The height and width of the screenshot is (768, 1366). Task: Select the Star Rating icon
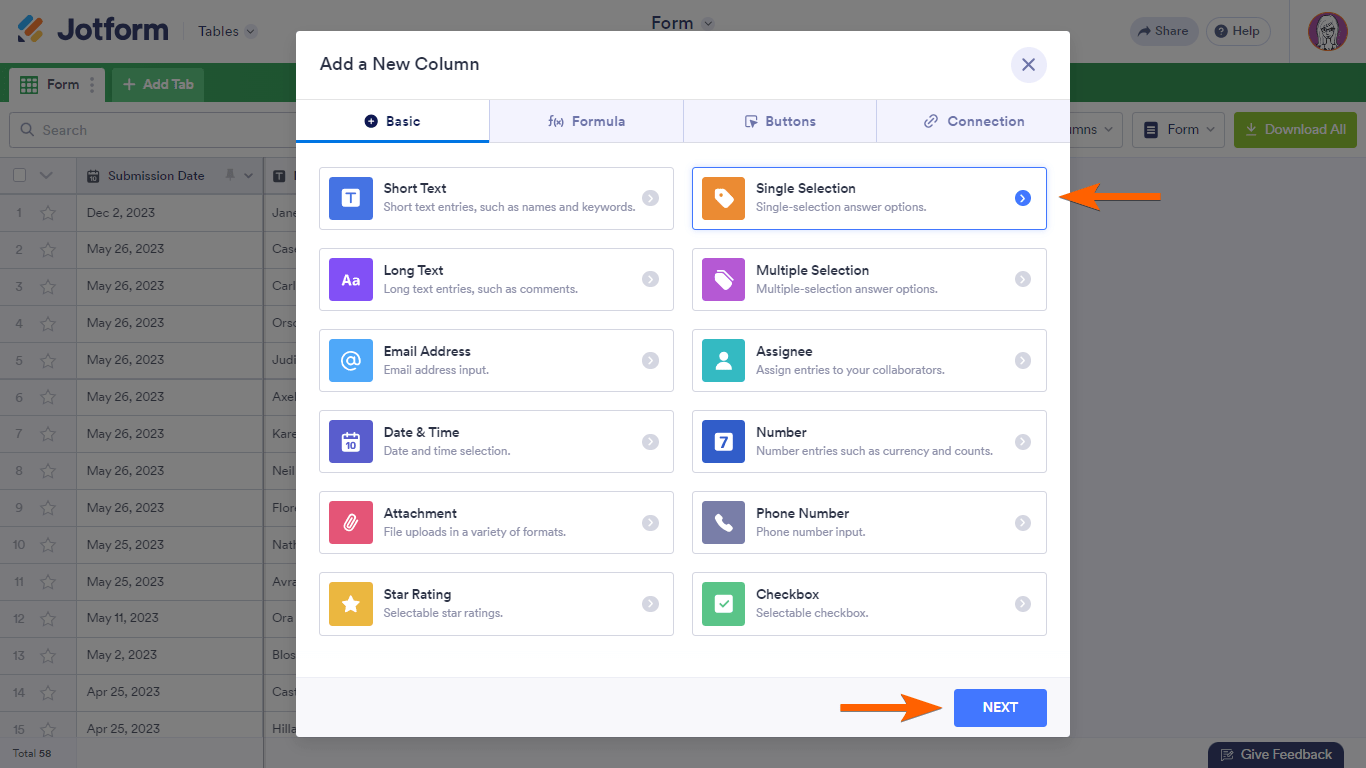351,604
